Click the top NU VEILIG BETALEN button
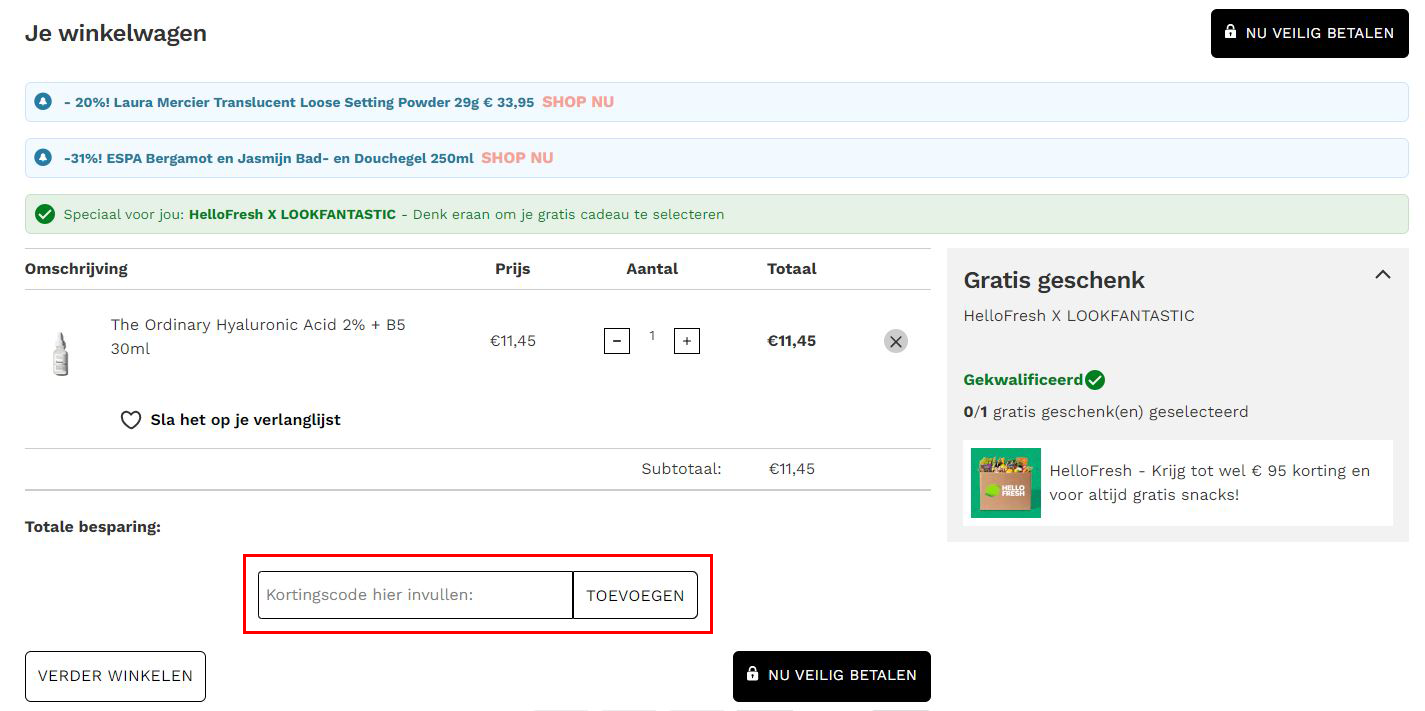 1309,33
